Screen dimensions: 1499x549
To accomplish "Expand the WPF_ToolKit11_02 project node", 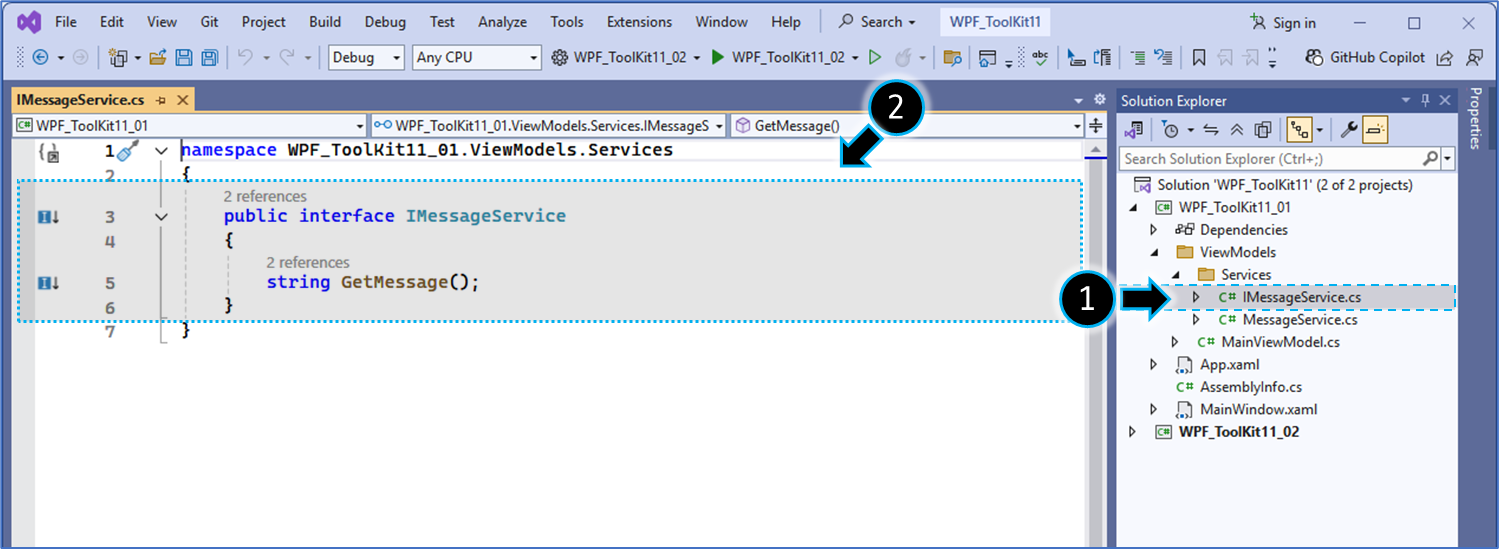I will [1132, 432].
